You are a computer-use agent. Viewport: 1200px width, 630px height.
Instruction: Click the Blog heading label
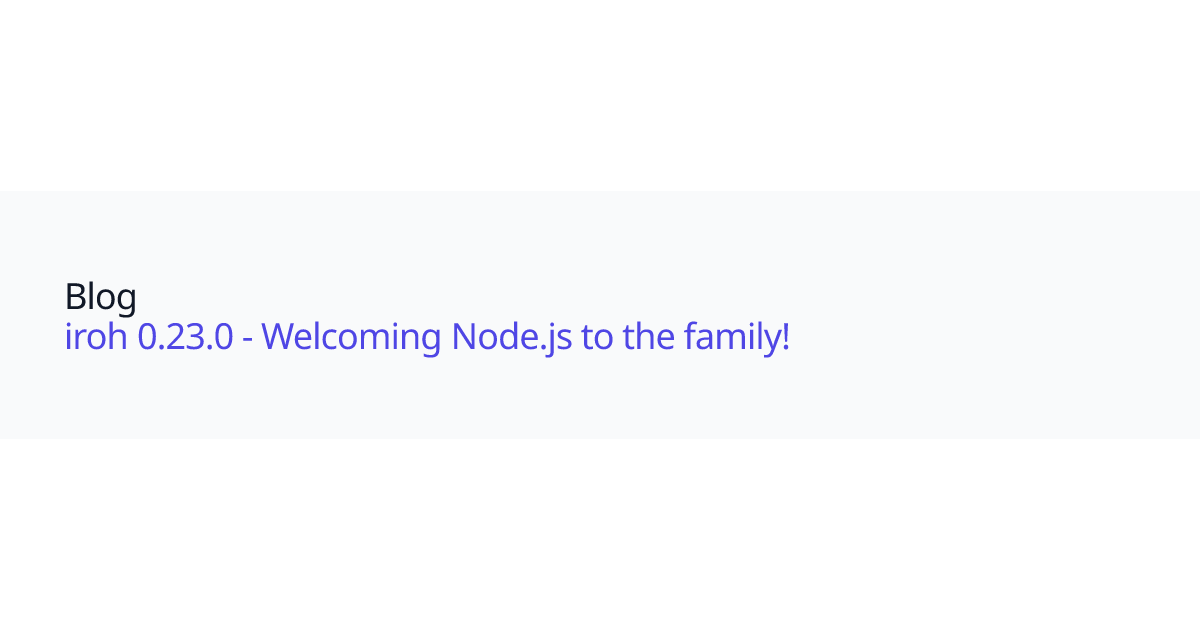[x=101, y=296]
